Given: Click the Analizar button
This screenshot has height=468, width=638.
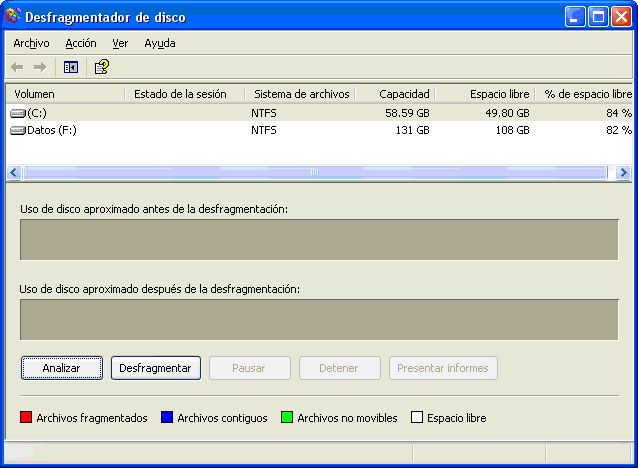Looking at the screenshot, I should click(62, 368).
